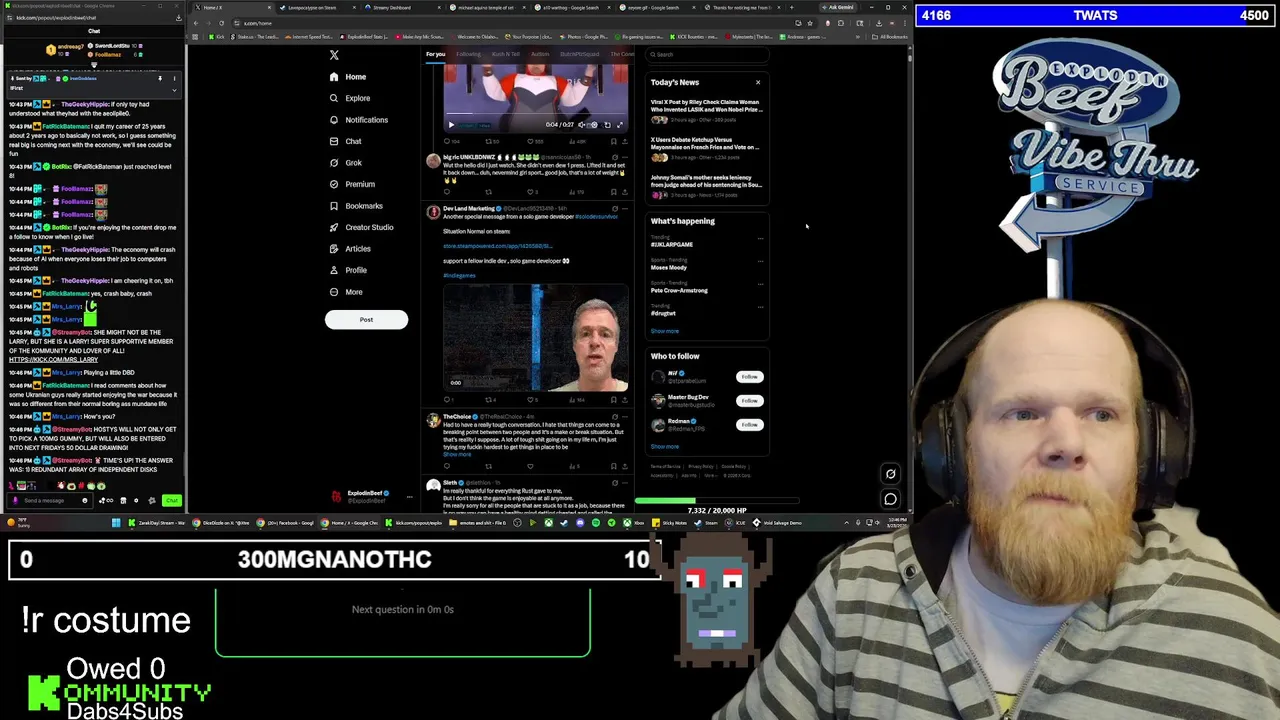1280x720 pixels.
Task: Open Notifications in X sidebar
Action: point(359,120)
